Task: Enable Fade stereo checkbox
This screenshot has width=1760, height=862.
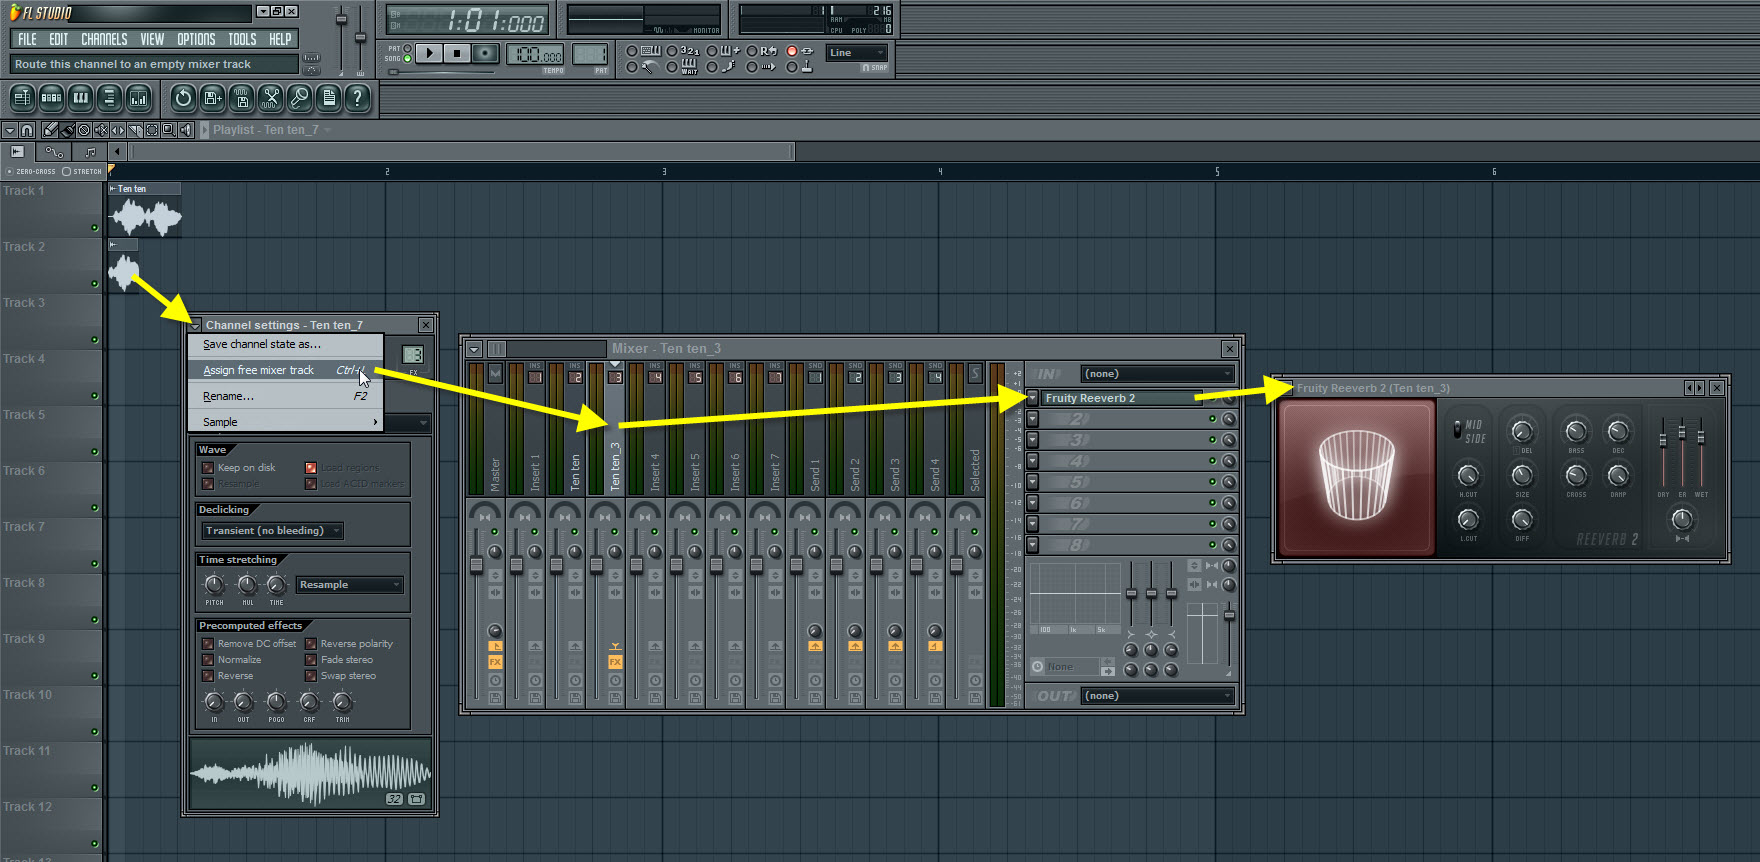Action: pos(311,660)
